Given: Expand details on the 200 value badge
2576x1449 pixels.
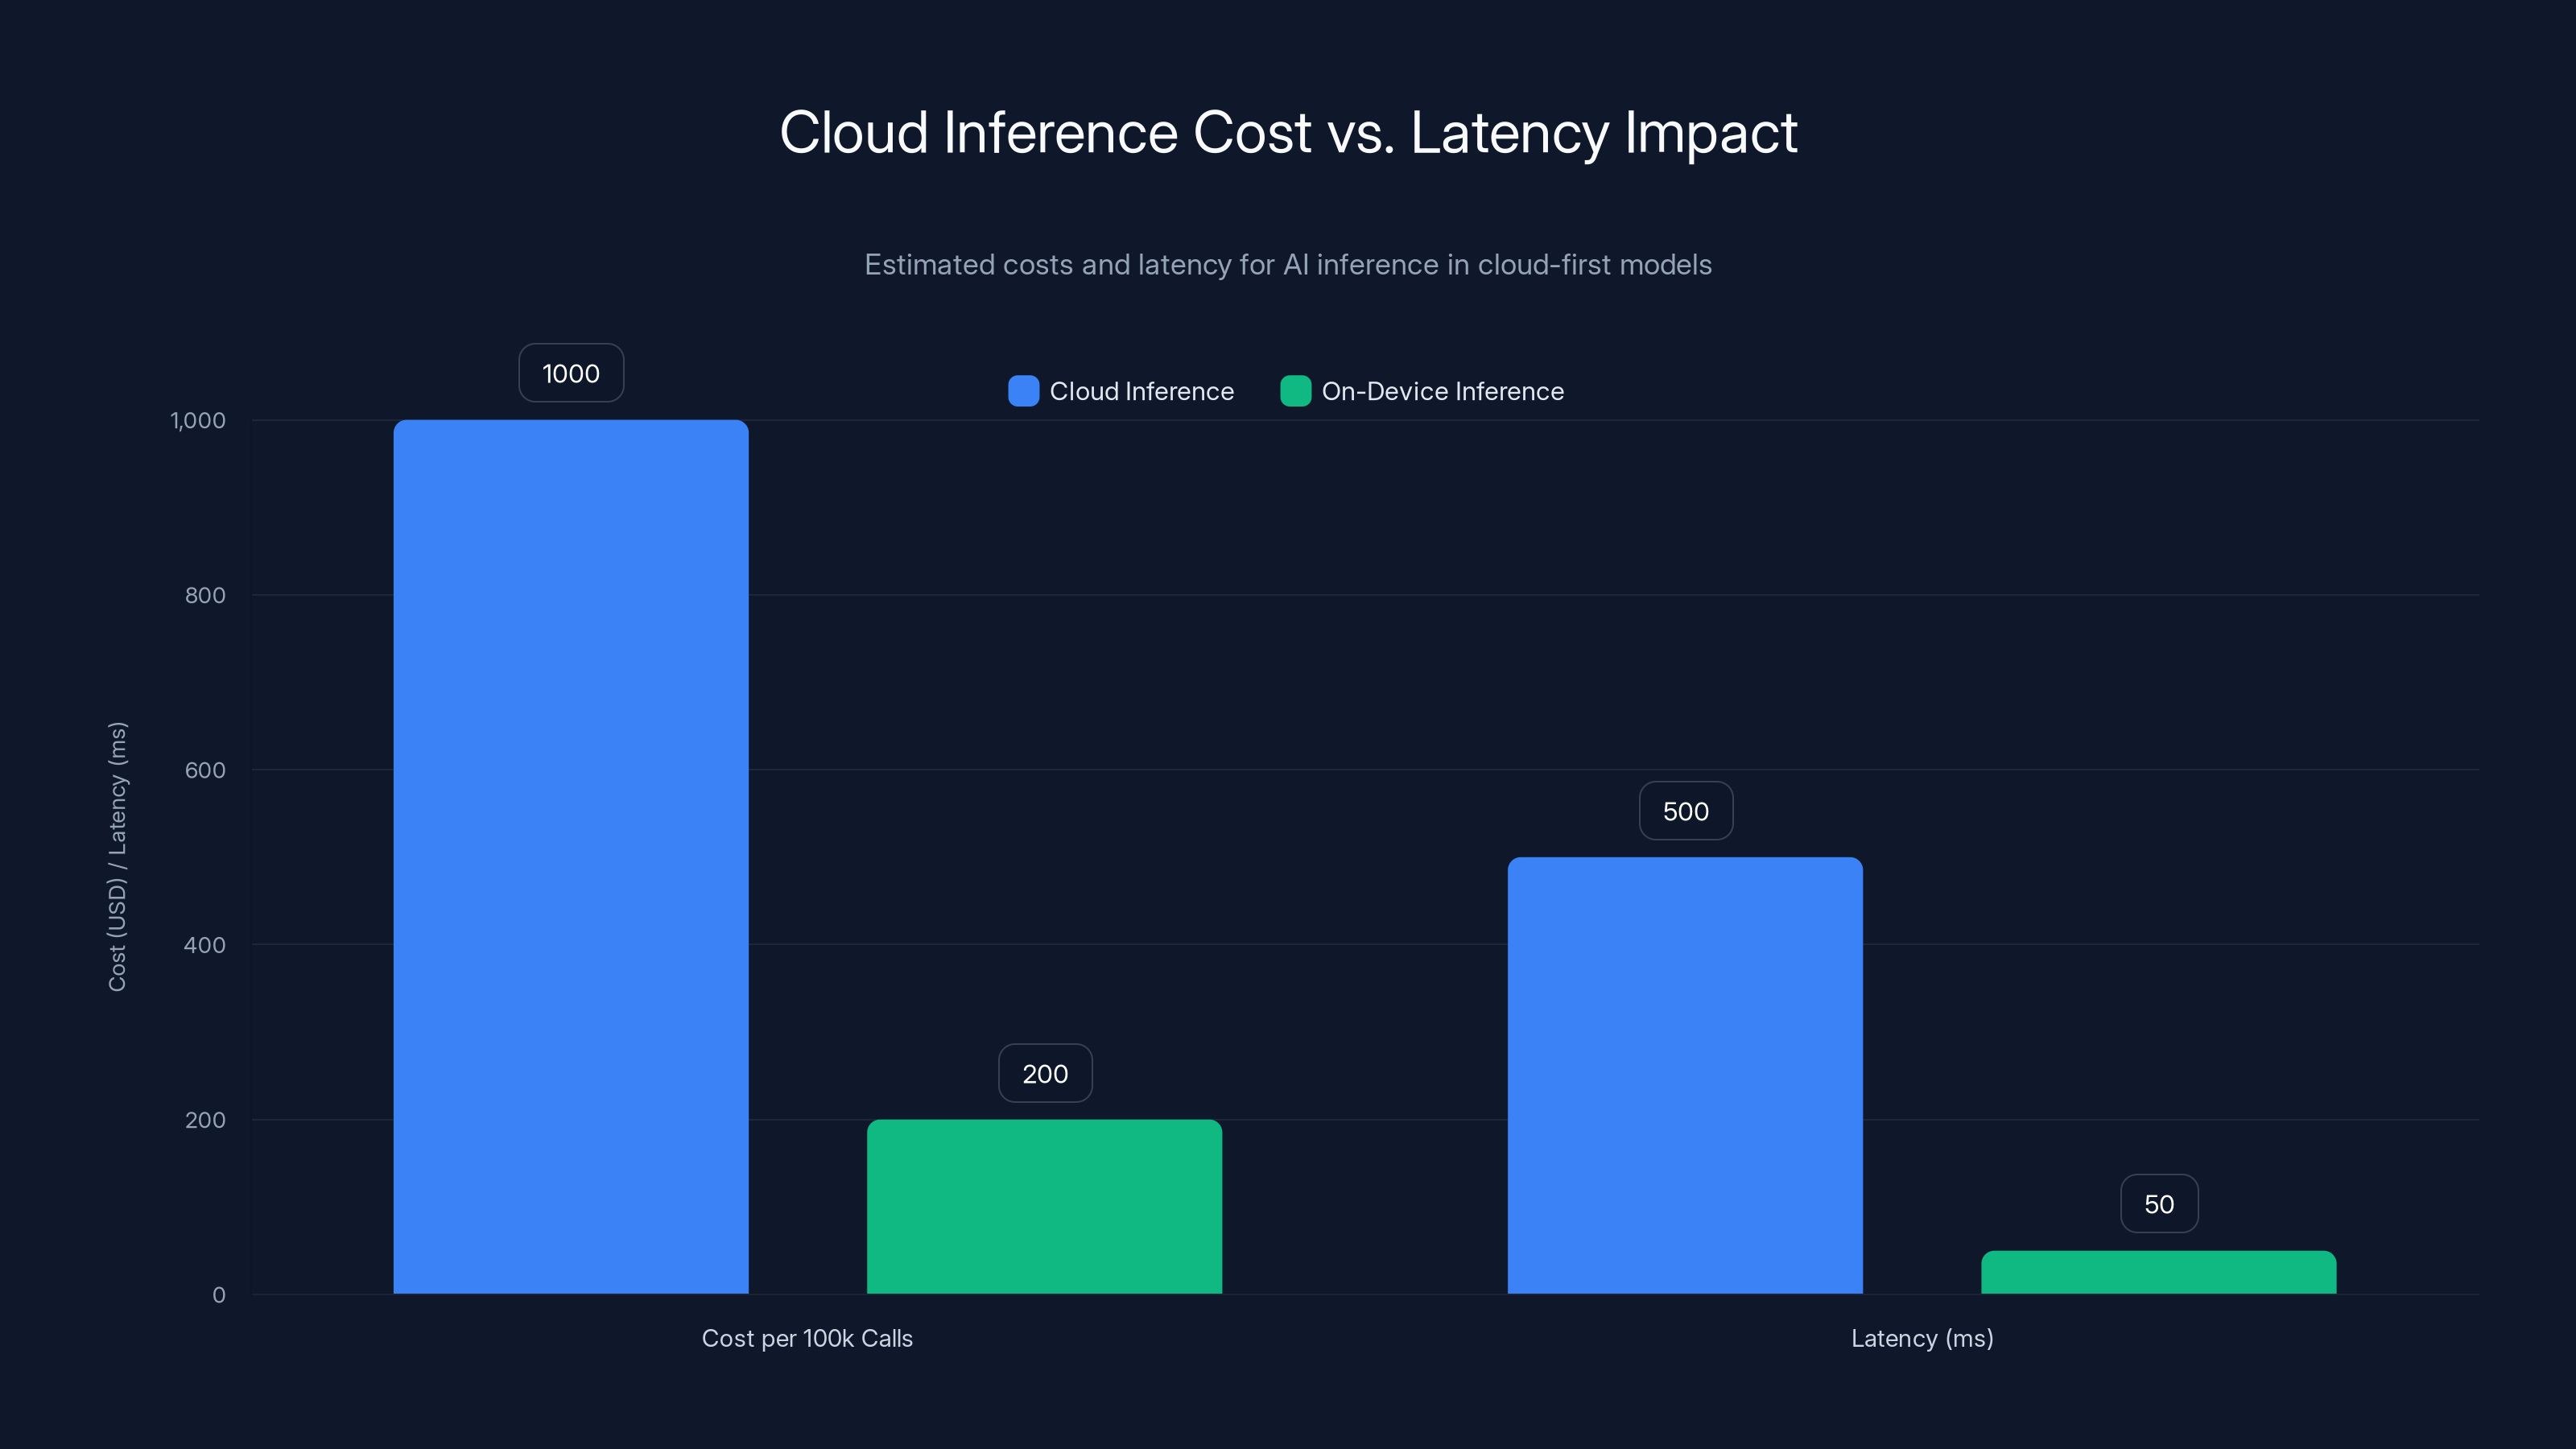Looking at the screenshot, I should (1044, 1073).
